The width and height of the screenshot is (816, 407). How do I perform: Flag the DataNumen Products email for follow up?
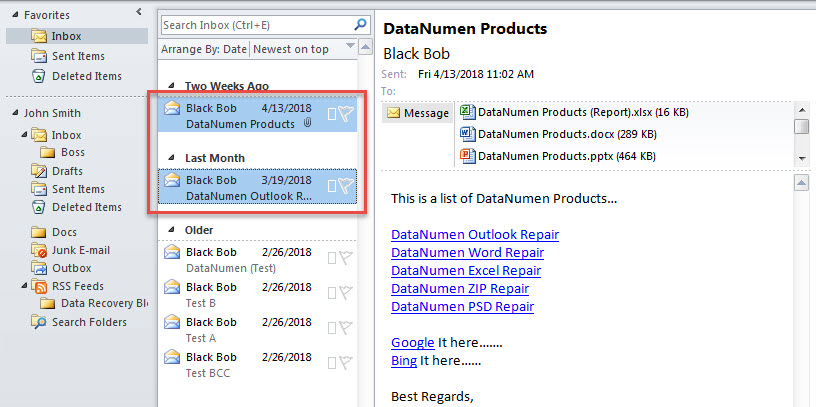[x=346, y=114]
